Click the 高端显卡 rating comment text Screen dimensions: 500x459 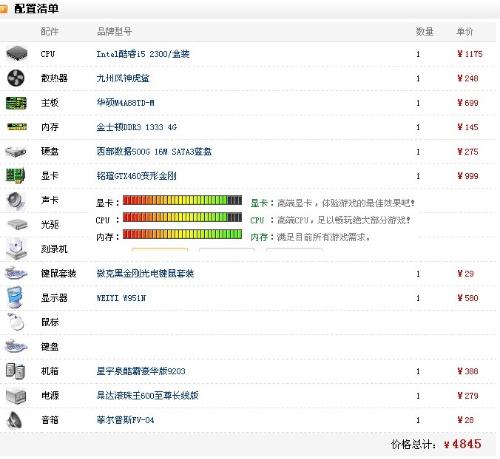tap(346, 203)
